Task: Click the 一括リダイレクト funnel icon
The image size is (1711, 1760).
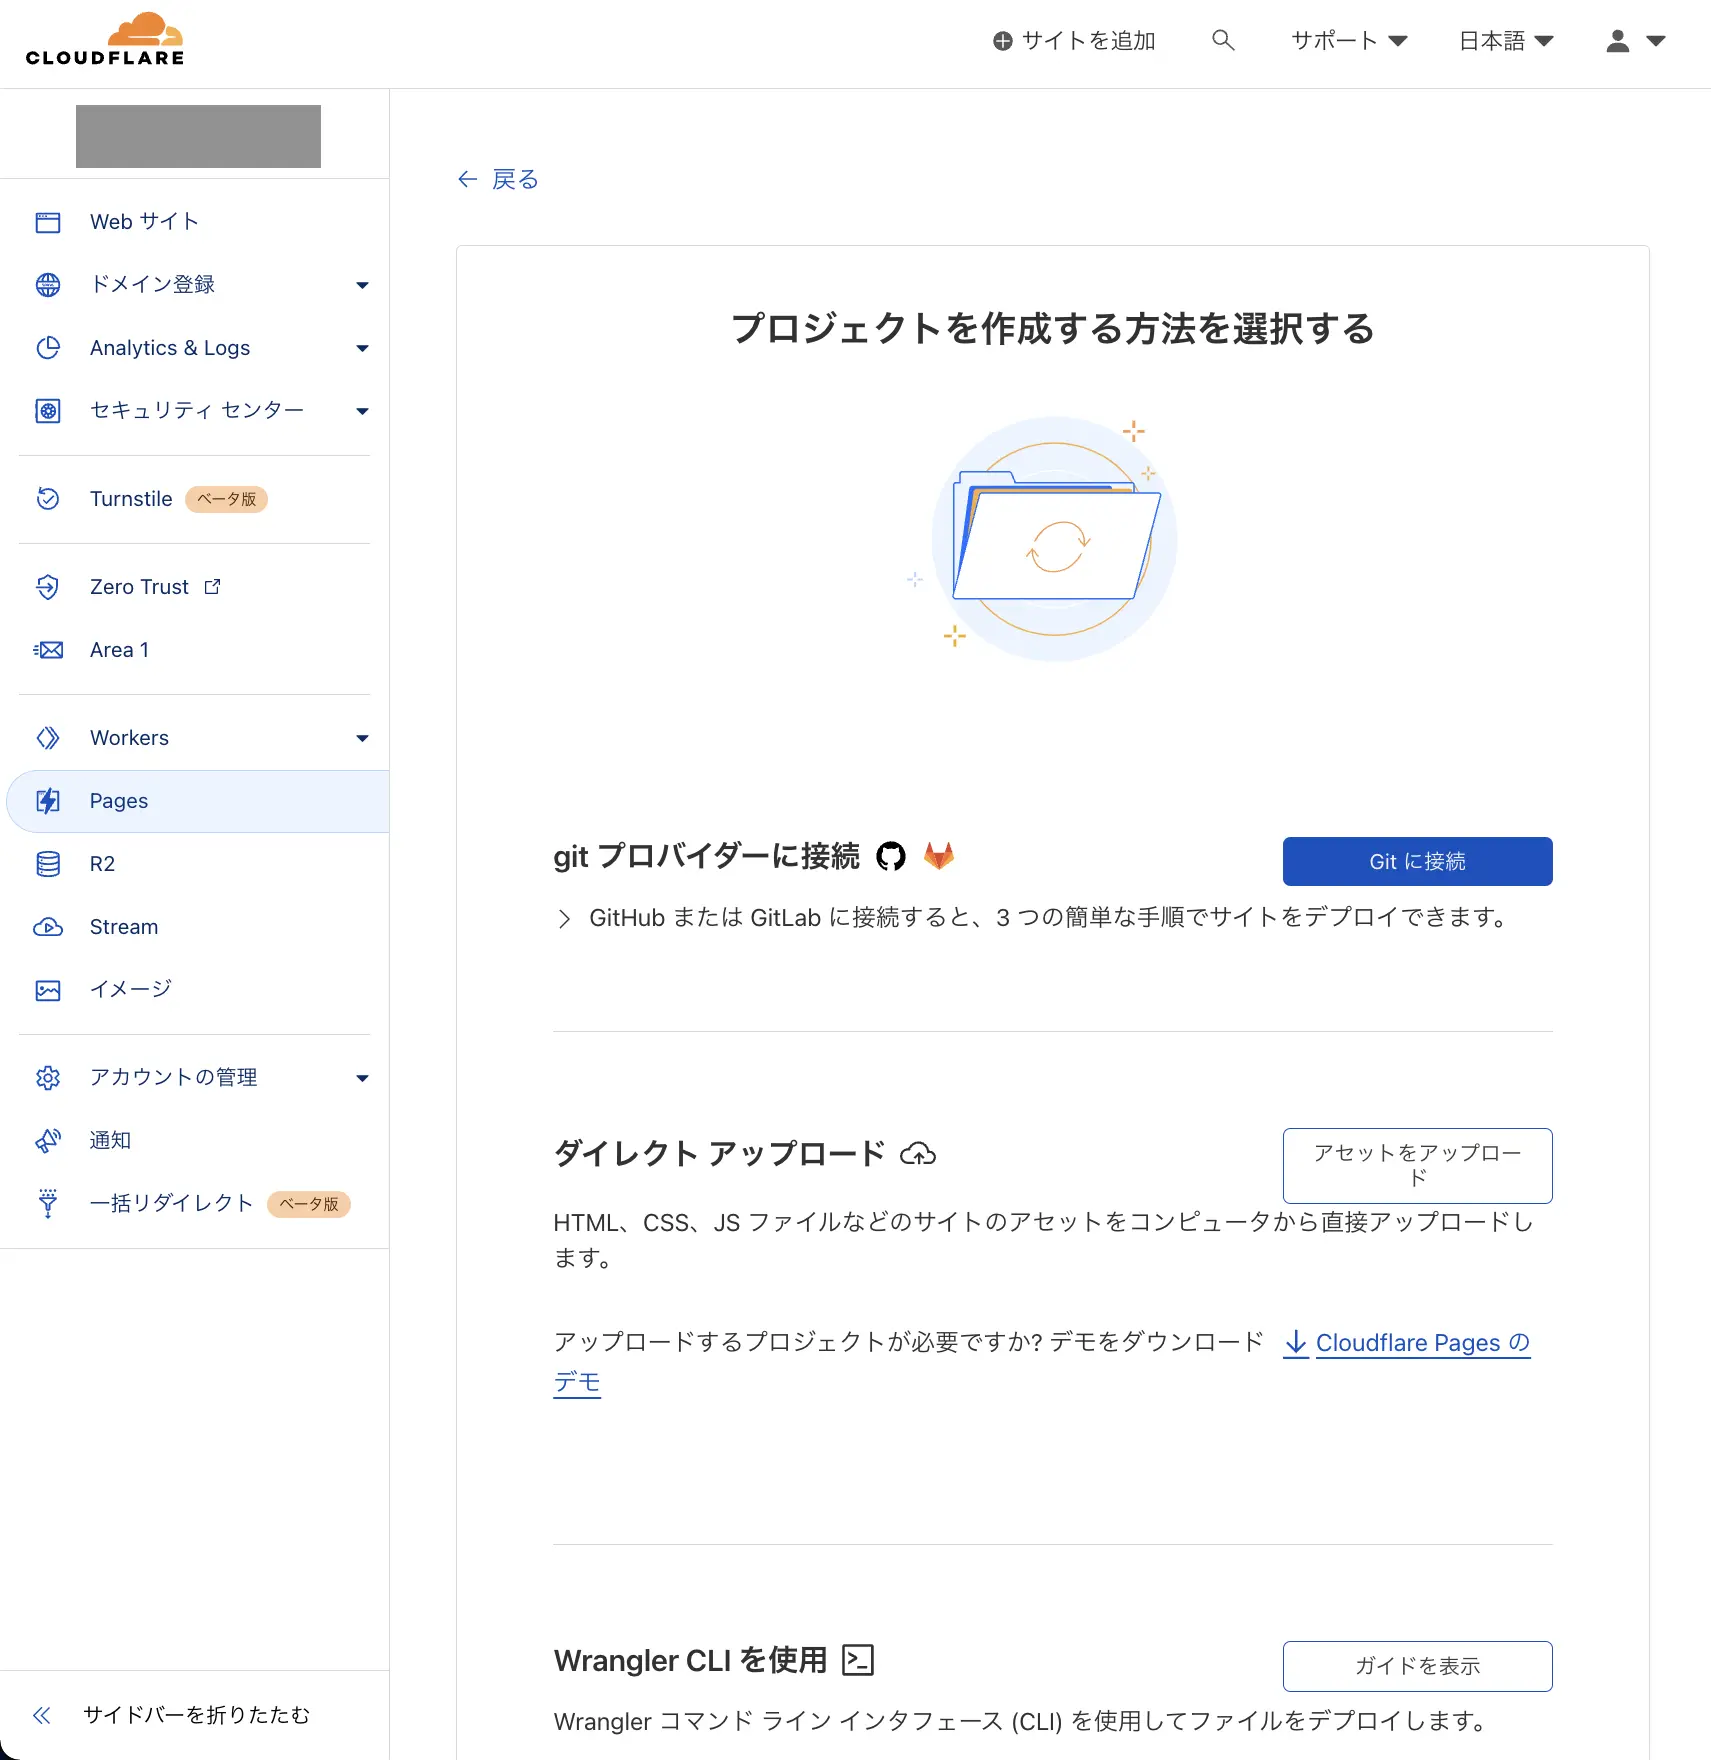Action: tap(48, 1204)
